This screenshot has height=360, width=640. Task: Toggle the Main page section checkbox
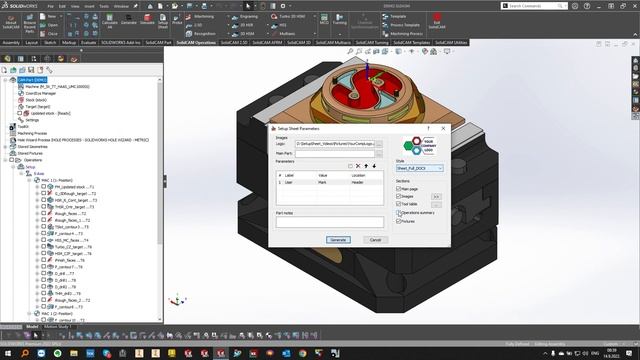(x=398, y=189)
